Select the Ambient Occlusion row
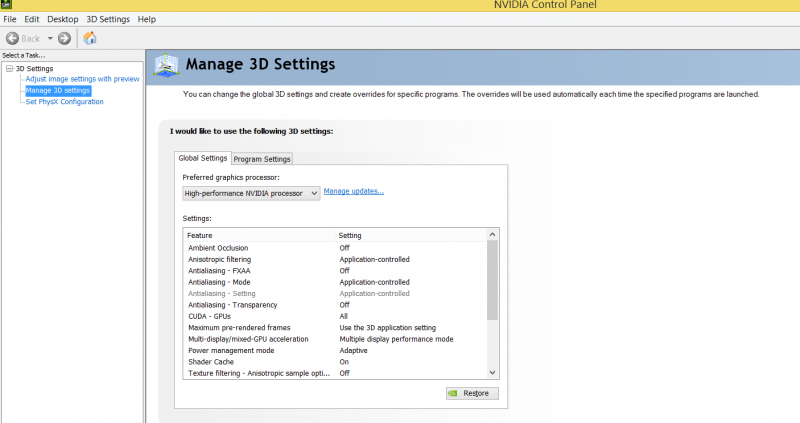Screen dimensions: 800x423 (335, 248)
